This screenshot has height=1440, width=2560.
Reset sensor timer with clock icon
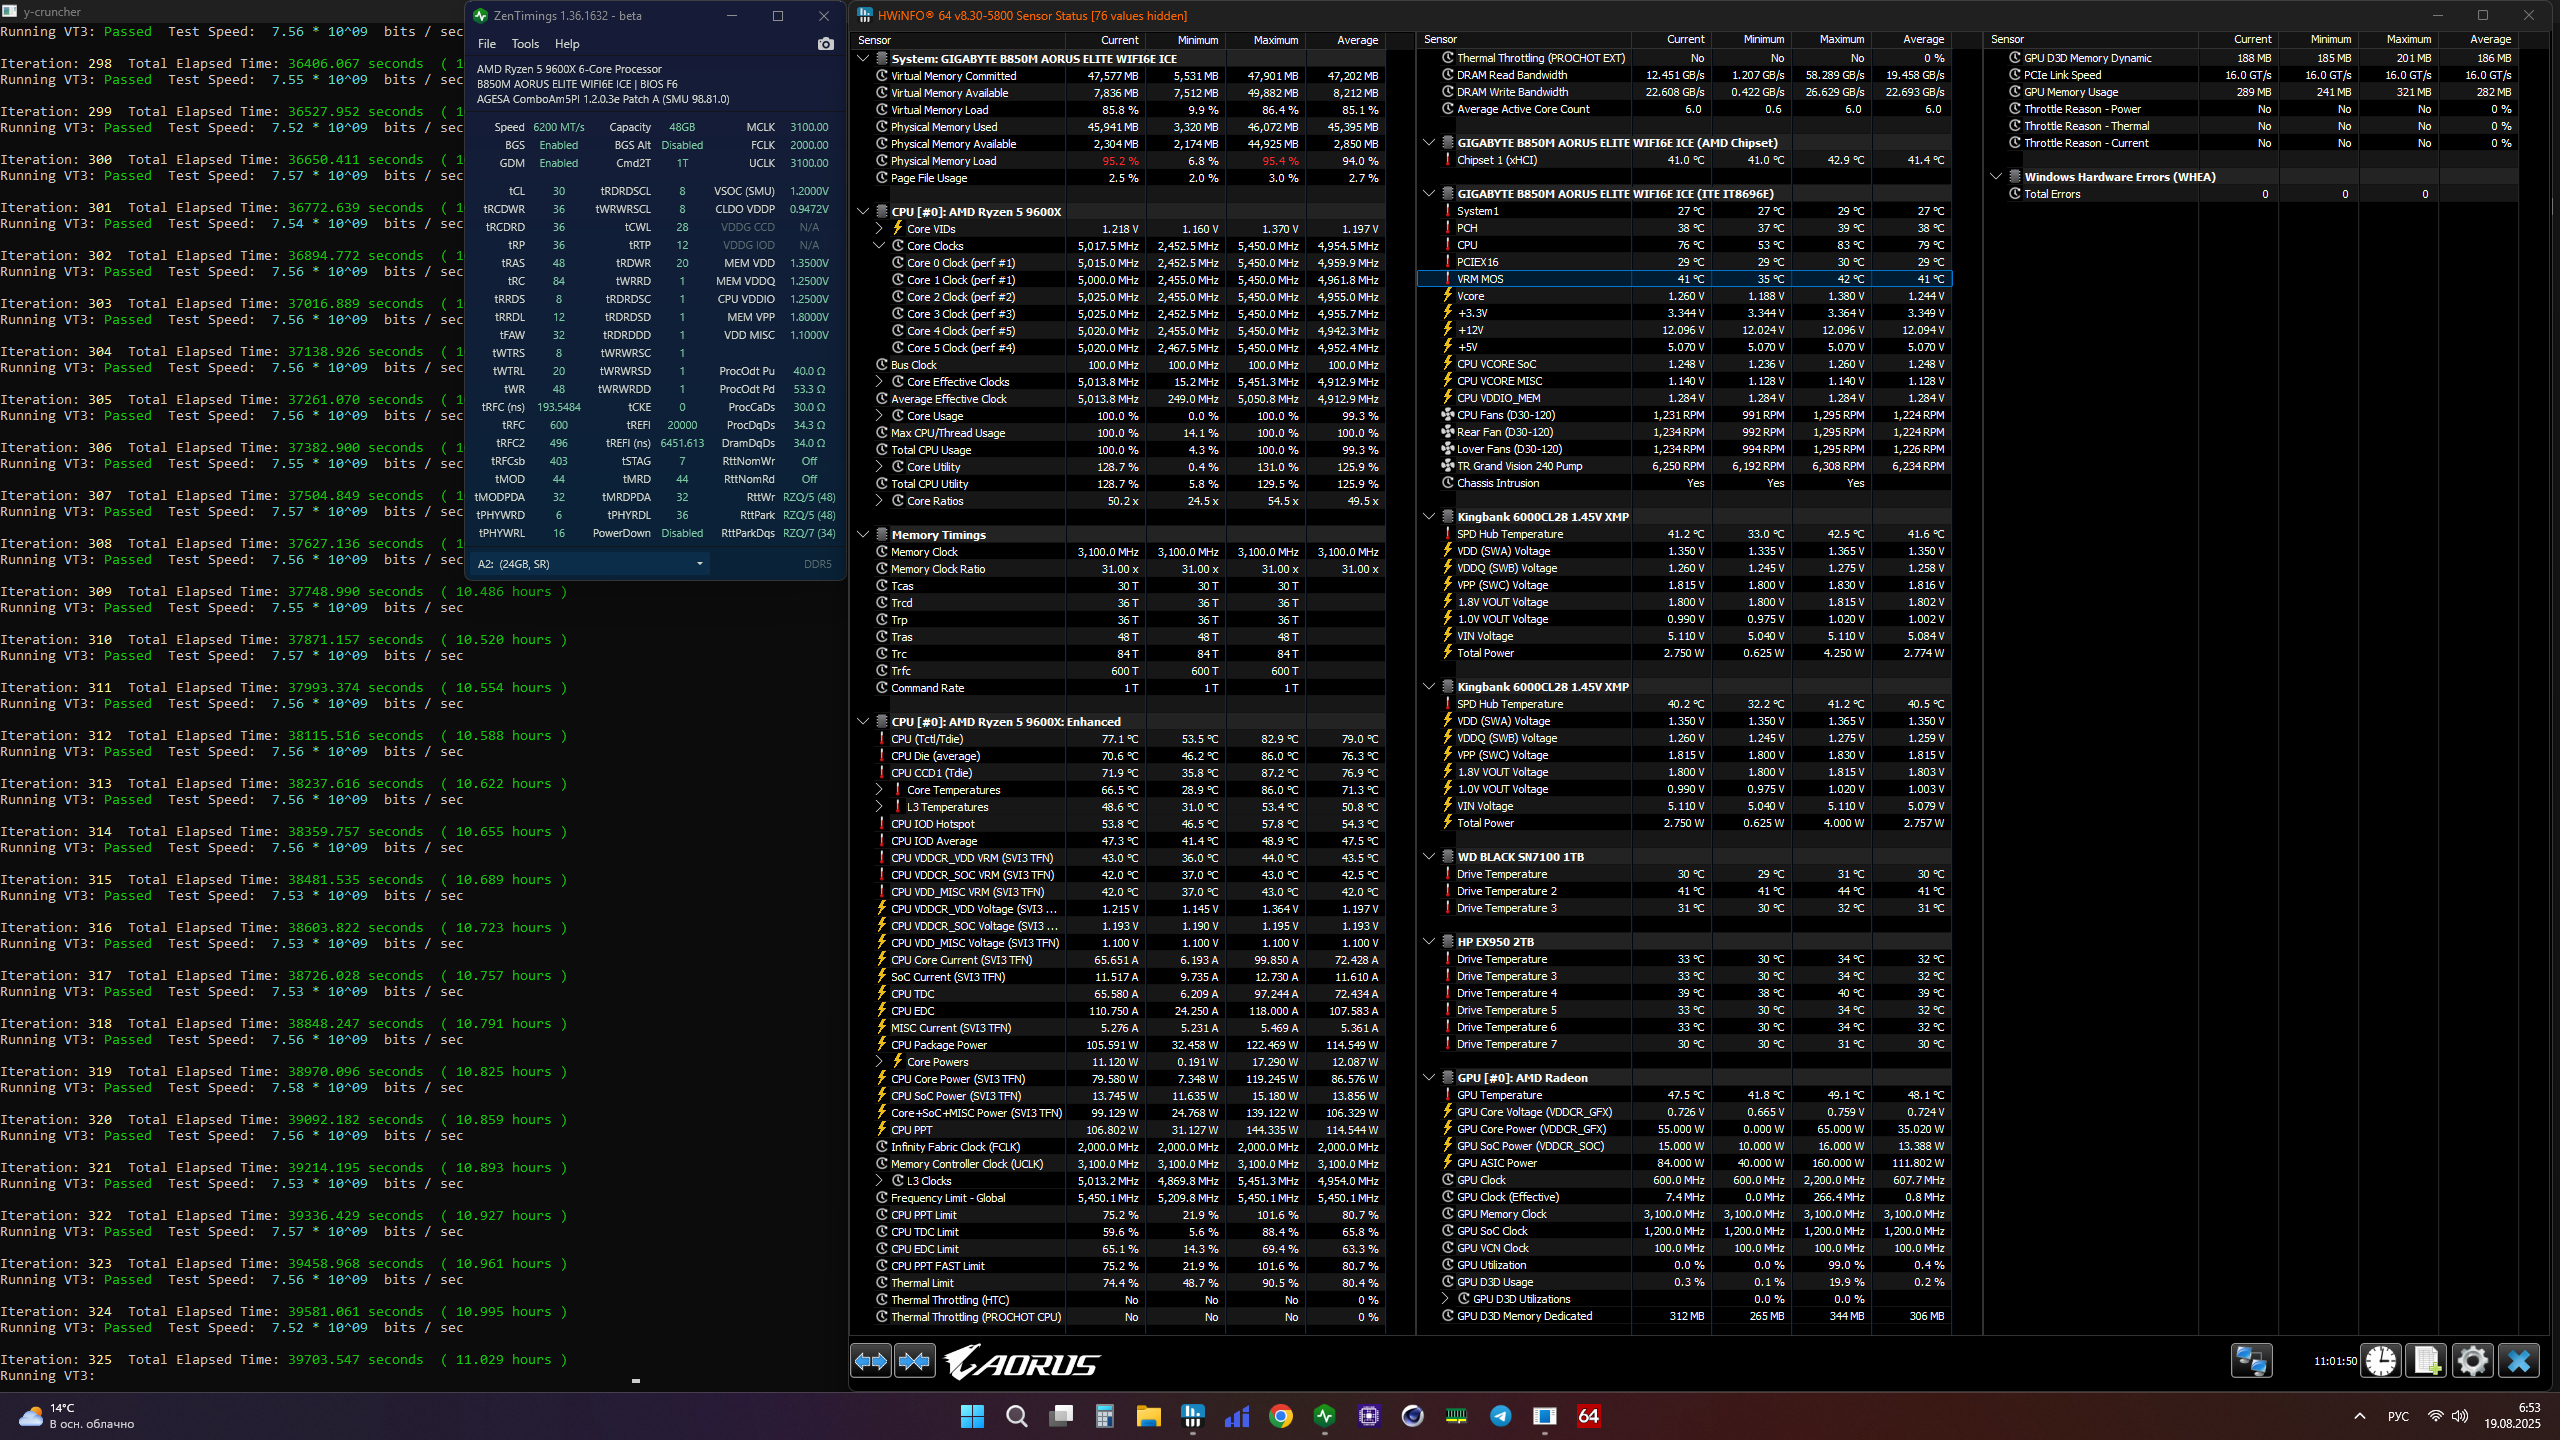point(2381,1361)
